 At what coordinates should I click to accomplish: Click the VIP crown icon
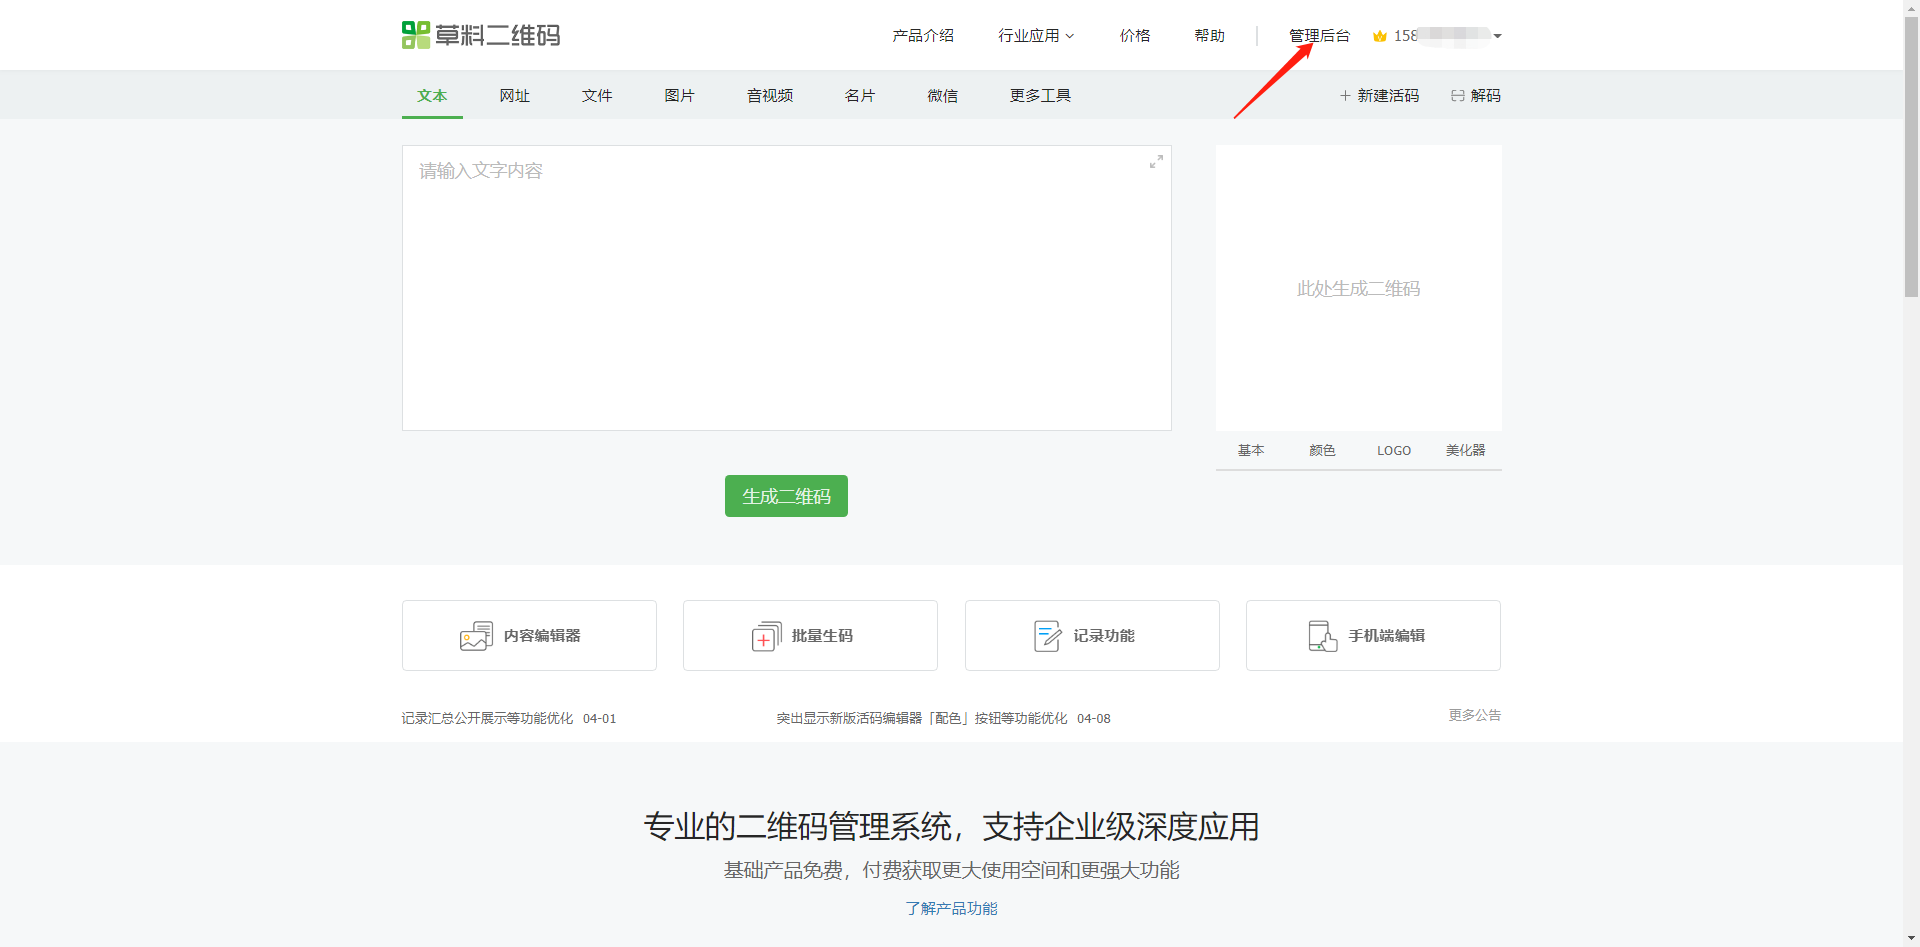(x=1380, y=36)
